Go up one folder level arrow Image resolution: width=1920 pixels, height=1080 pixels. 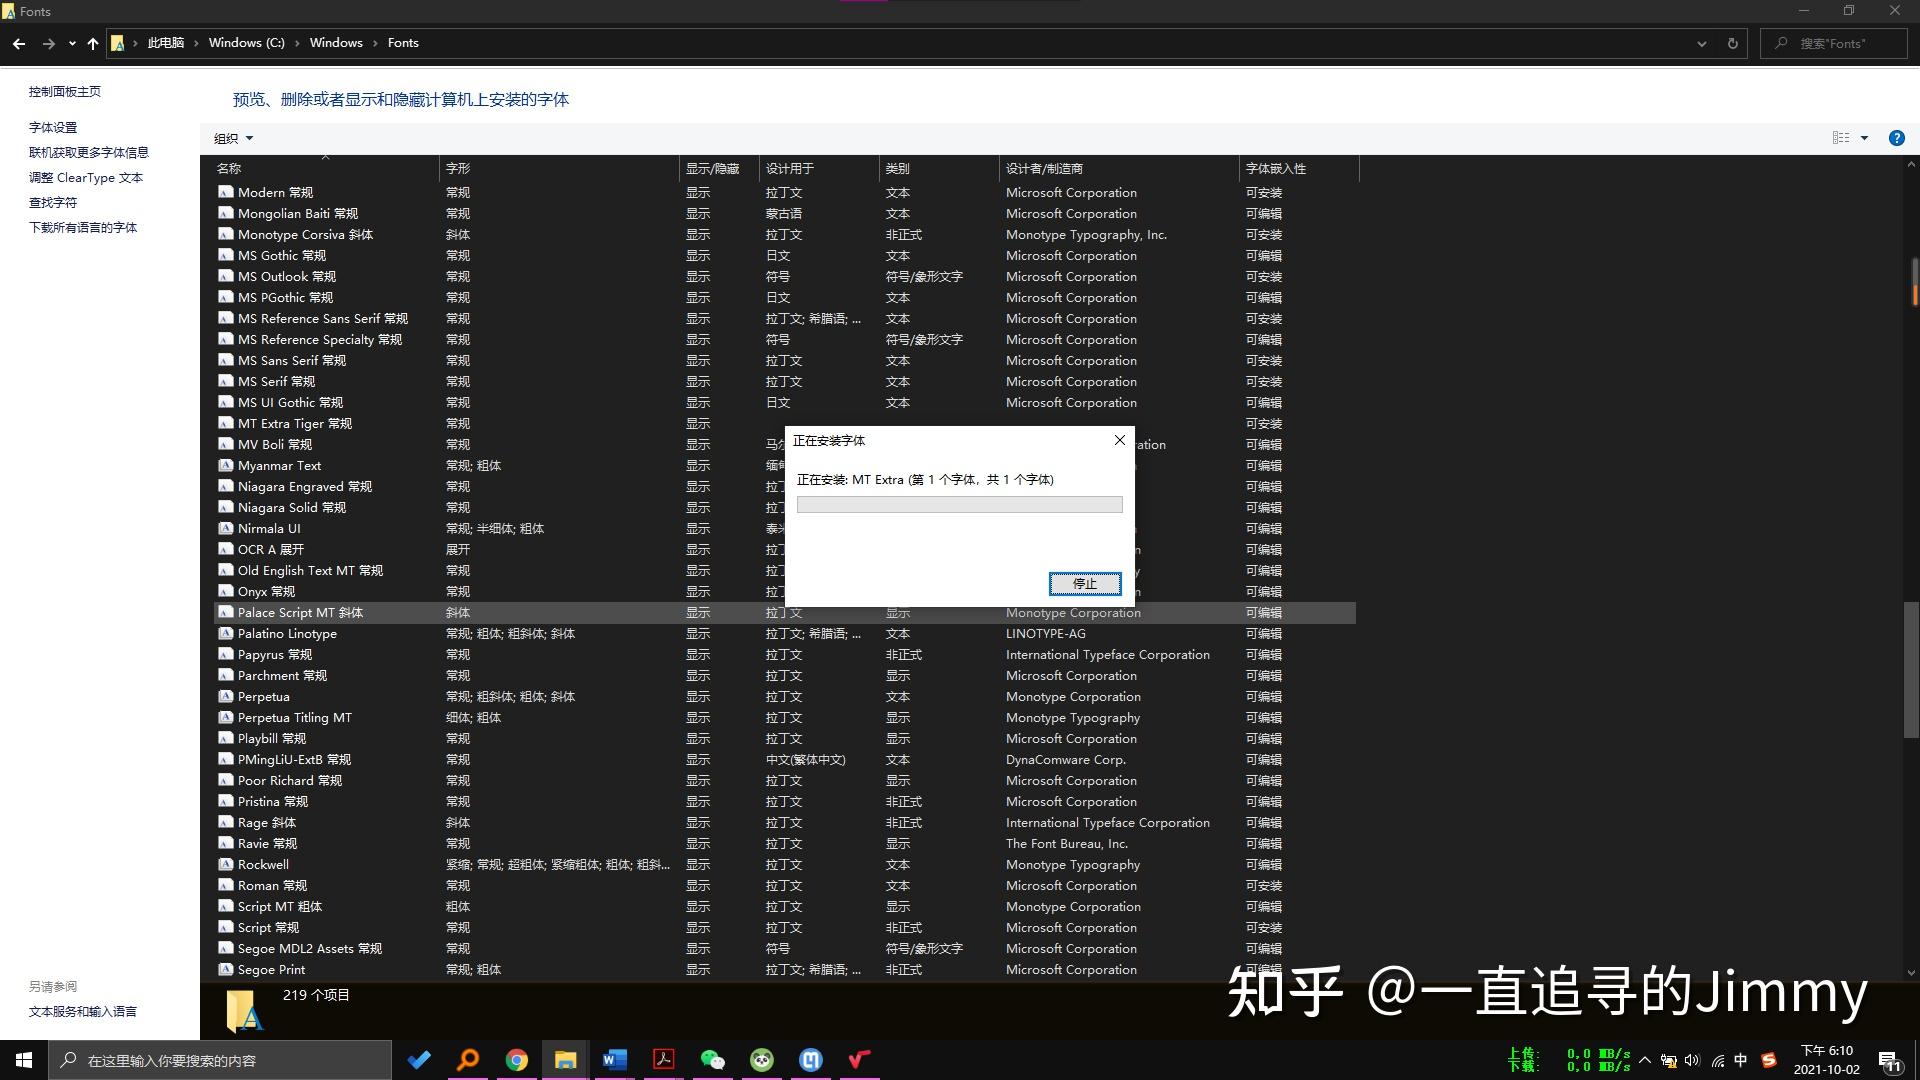(x=93, y=43)
